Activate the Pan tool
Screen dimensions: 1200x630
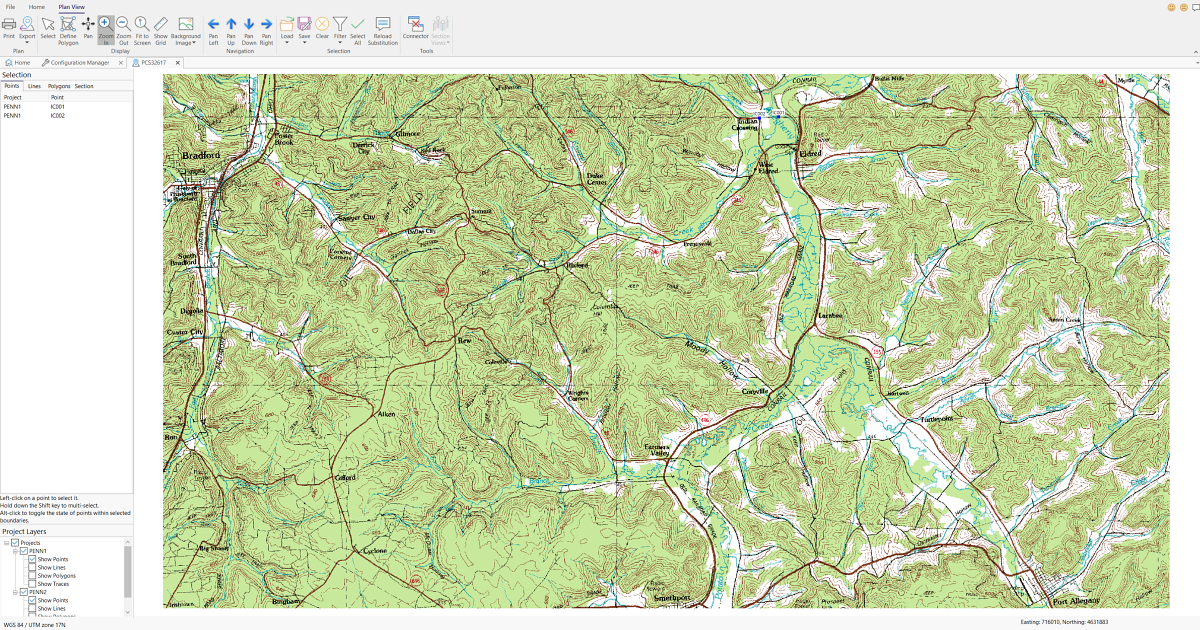pos(88,28)
